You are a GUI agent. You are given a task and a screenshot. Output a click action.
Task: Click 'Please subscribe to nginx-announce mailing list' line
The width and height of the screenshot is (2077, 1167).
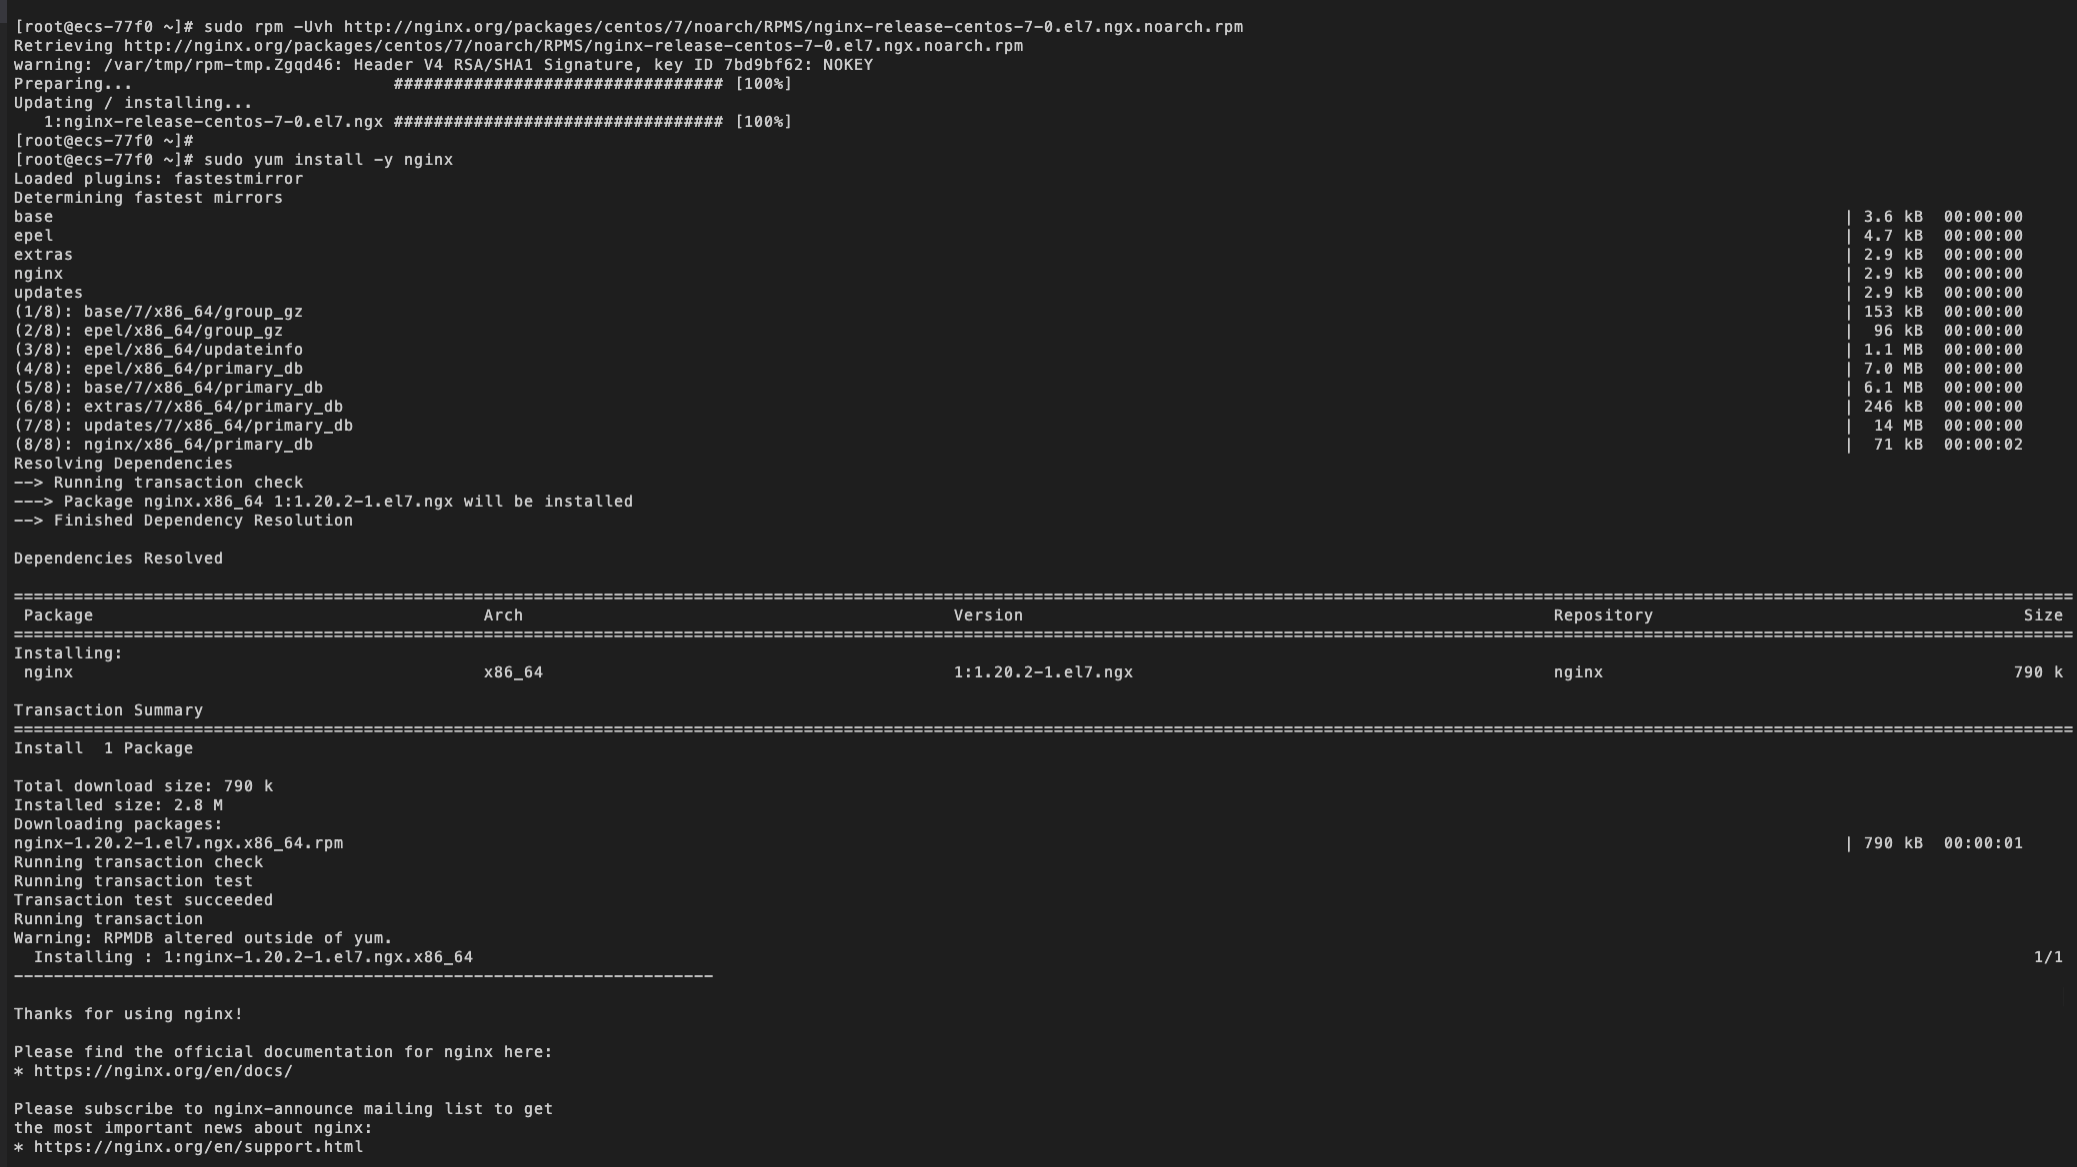[283, 1110]
